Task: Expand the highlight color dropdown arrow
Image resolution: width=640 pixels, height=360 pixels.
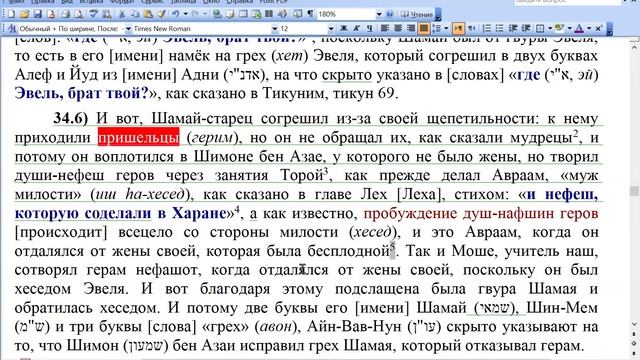Action: click(x=570, y=28)
